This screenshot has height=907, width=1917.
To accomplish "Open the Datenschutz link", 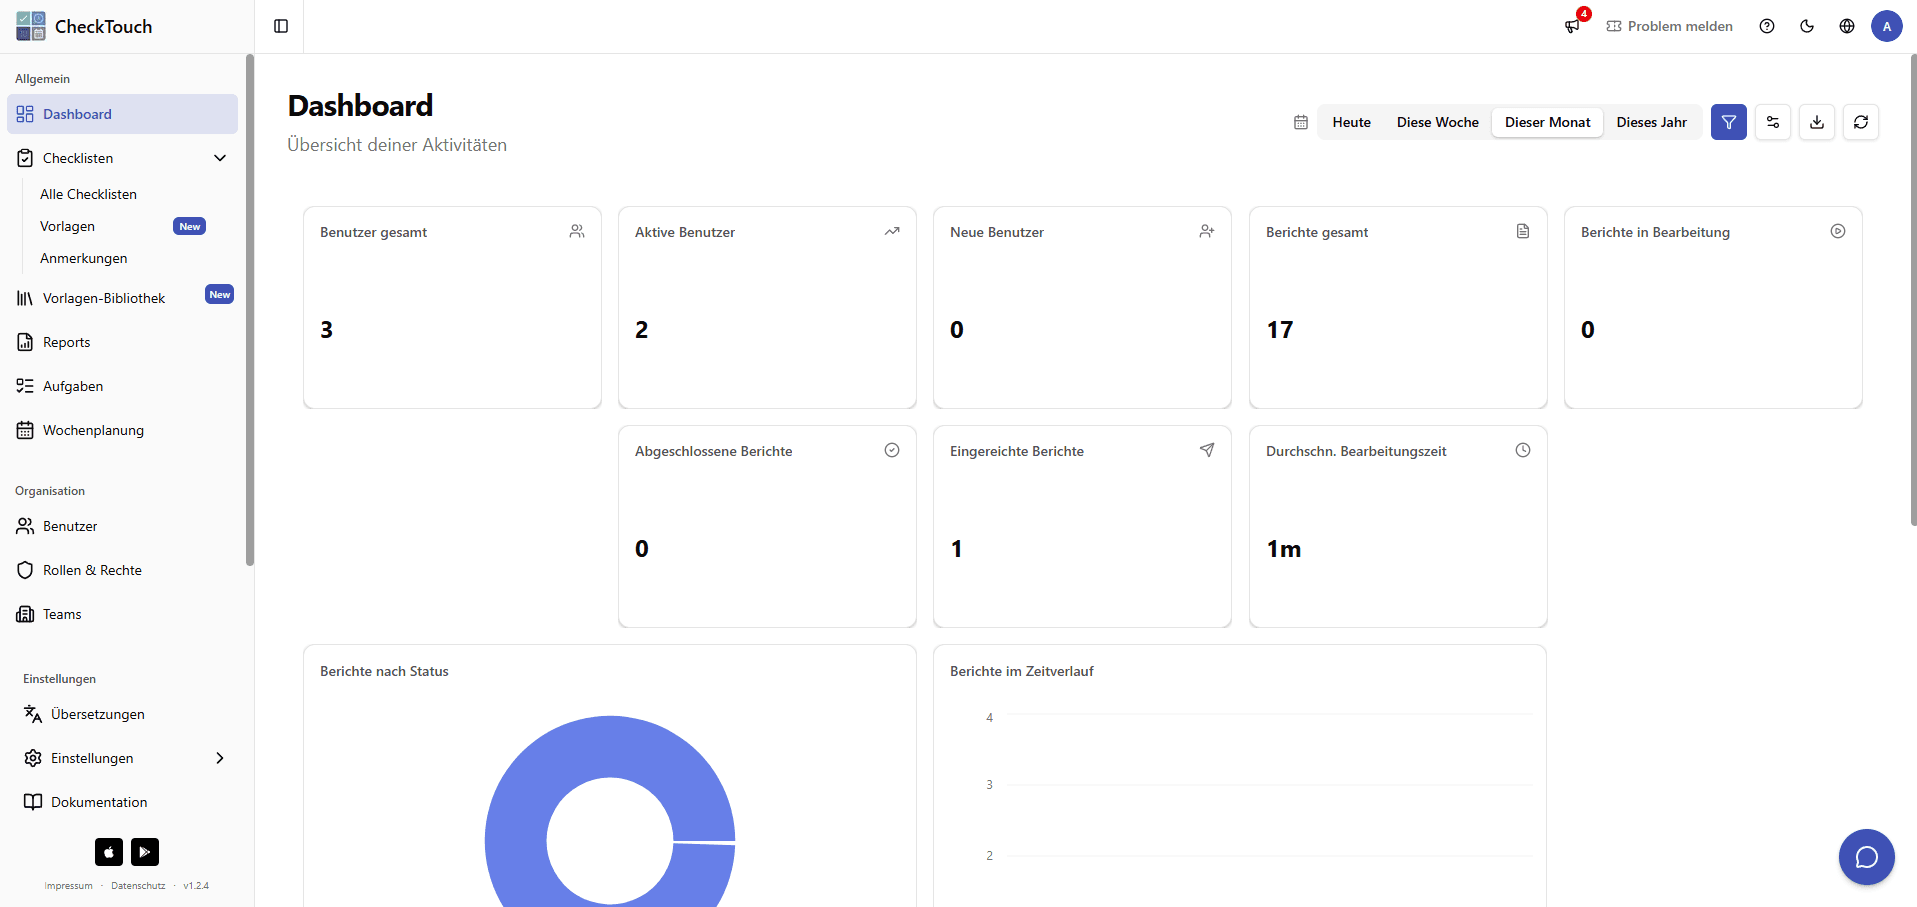I will [138, 886].
